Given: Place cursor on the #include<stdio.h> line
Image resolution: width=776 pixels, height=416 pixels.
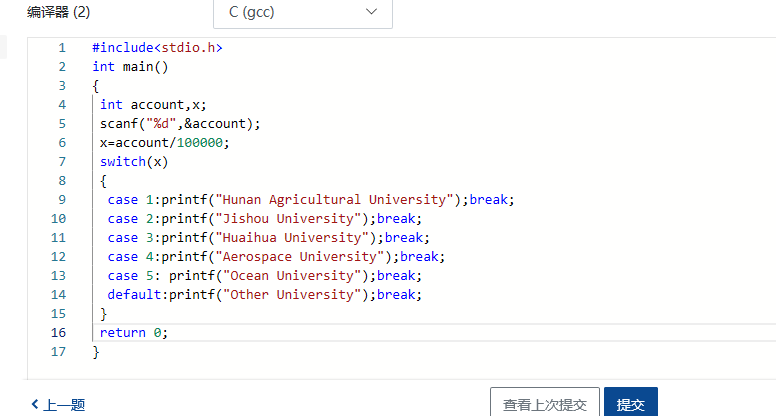Looking at the screenshot, I should click(157, 48).
